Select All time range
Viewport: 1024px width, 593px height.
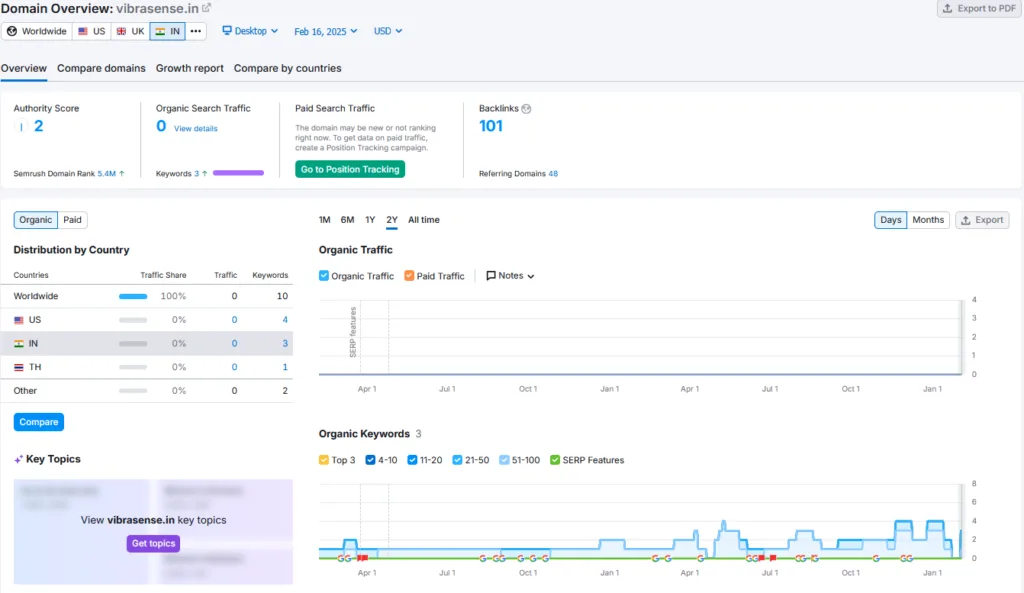click(x=424, y=220)
